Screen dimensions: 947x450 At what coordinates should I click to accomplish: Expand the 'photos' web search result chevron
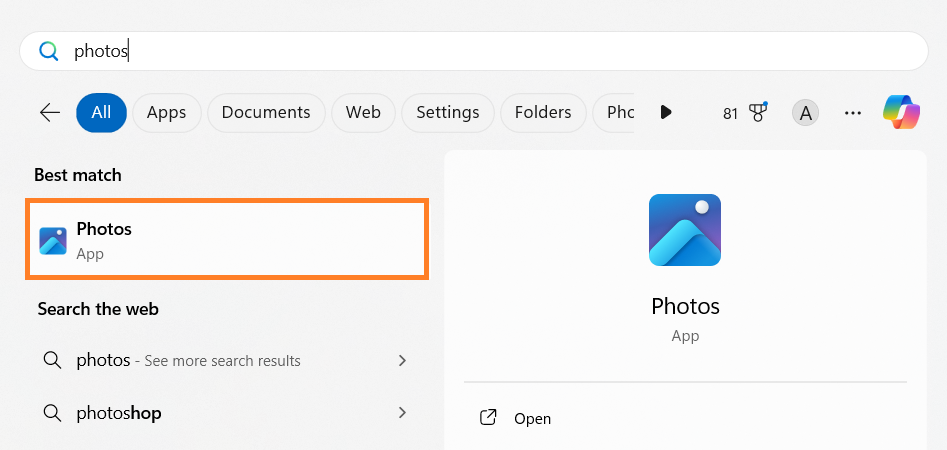[x=402, y=360]
